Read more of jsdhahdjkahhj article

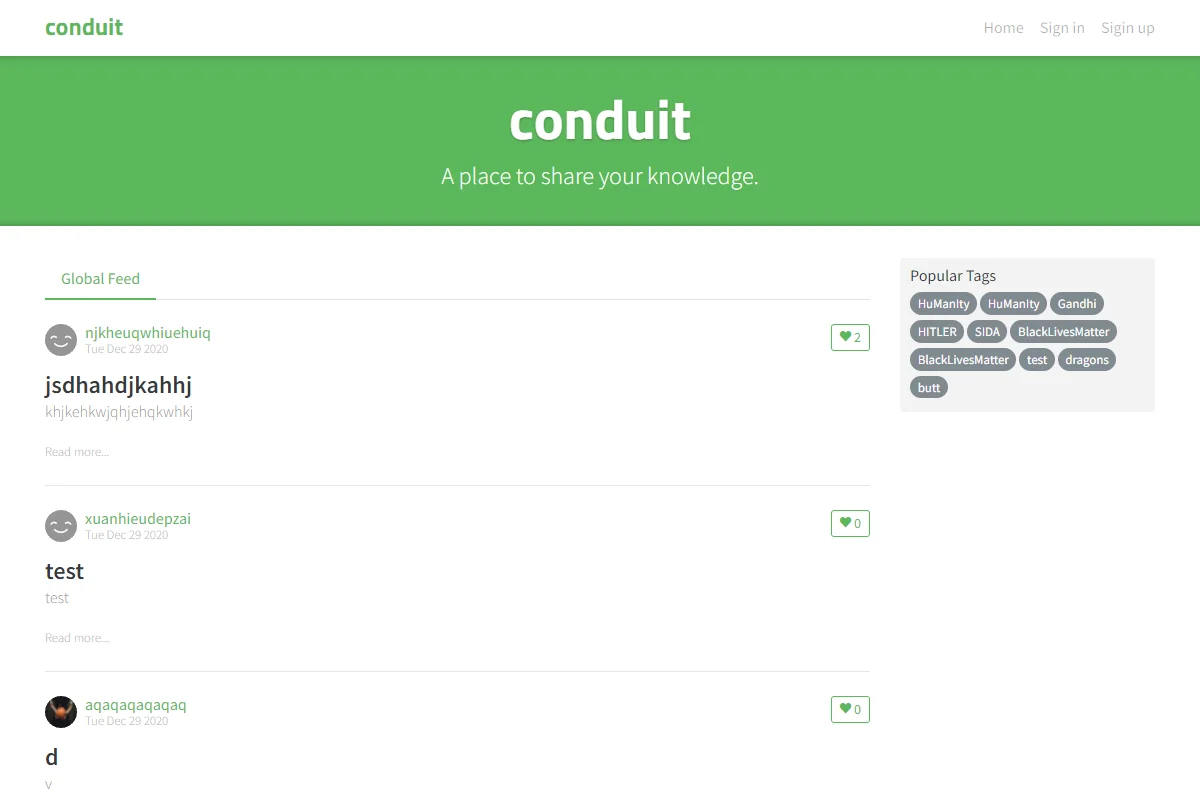click(77, 452)
